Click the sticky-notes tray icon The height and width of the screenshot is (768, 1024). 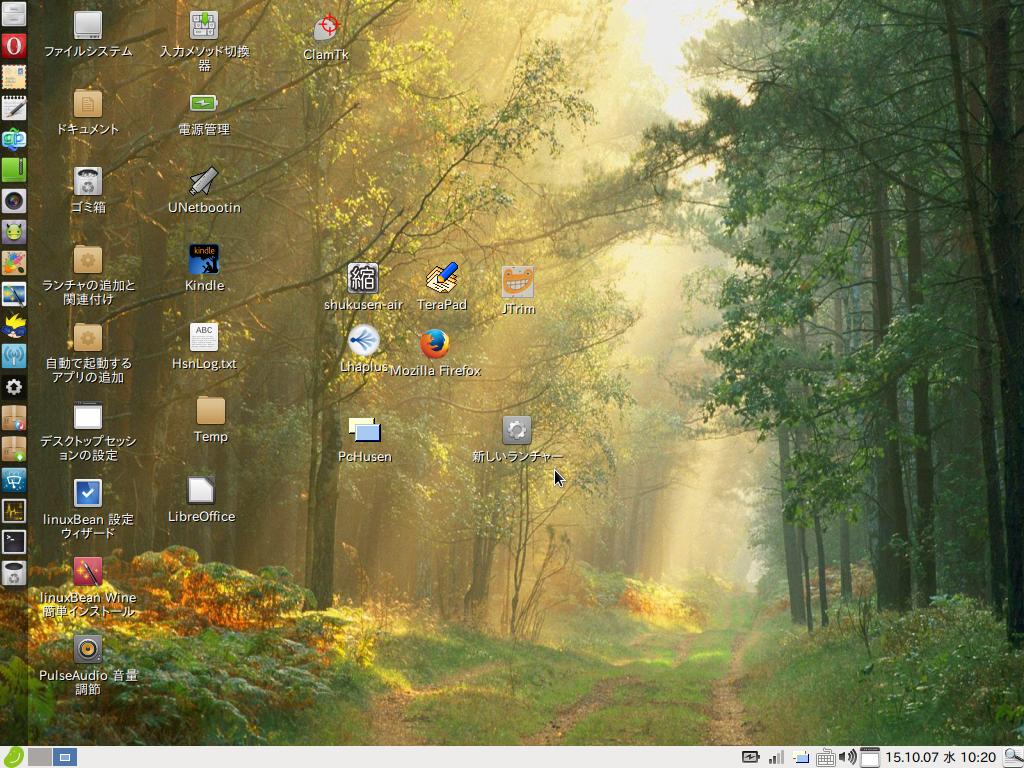point(801,758)
